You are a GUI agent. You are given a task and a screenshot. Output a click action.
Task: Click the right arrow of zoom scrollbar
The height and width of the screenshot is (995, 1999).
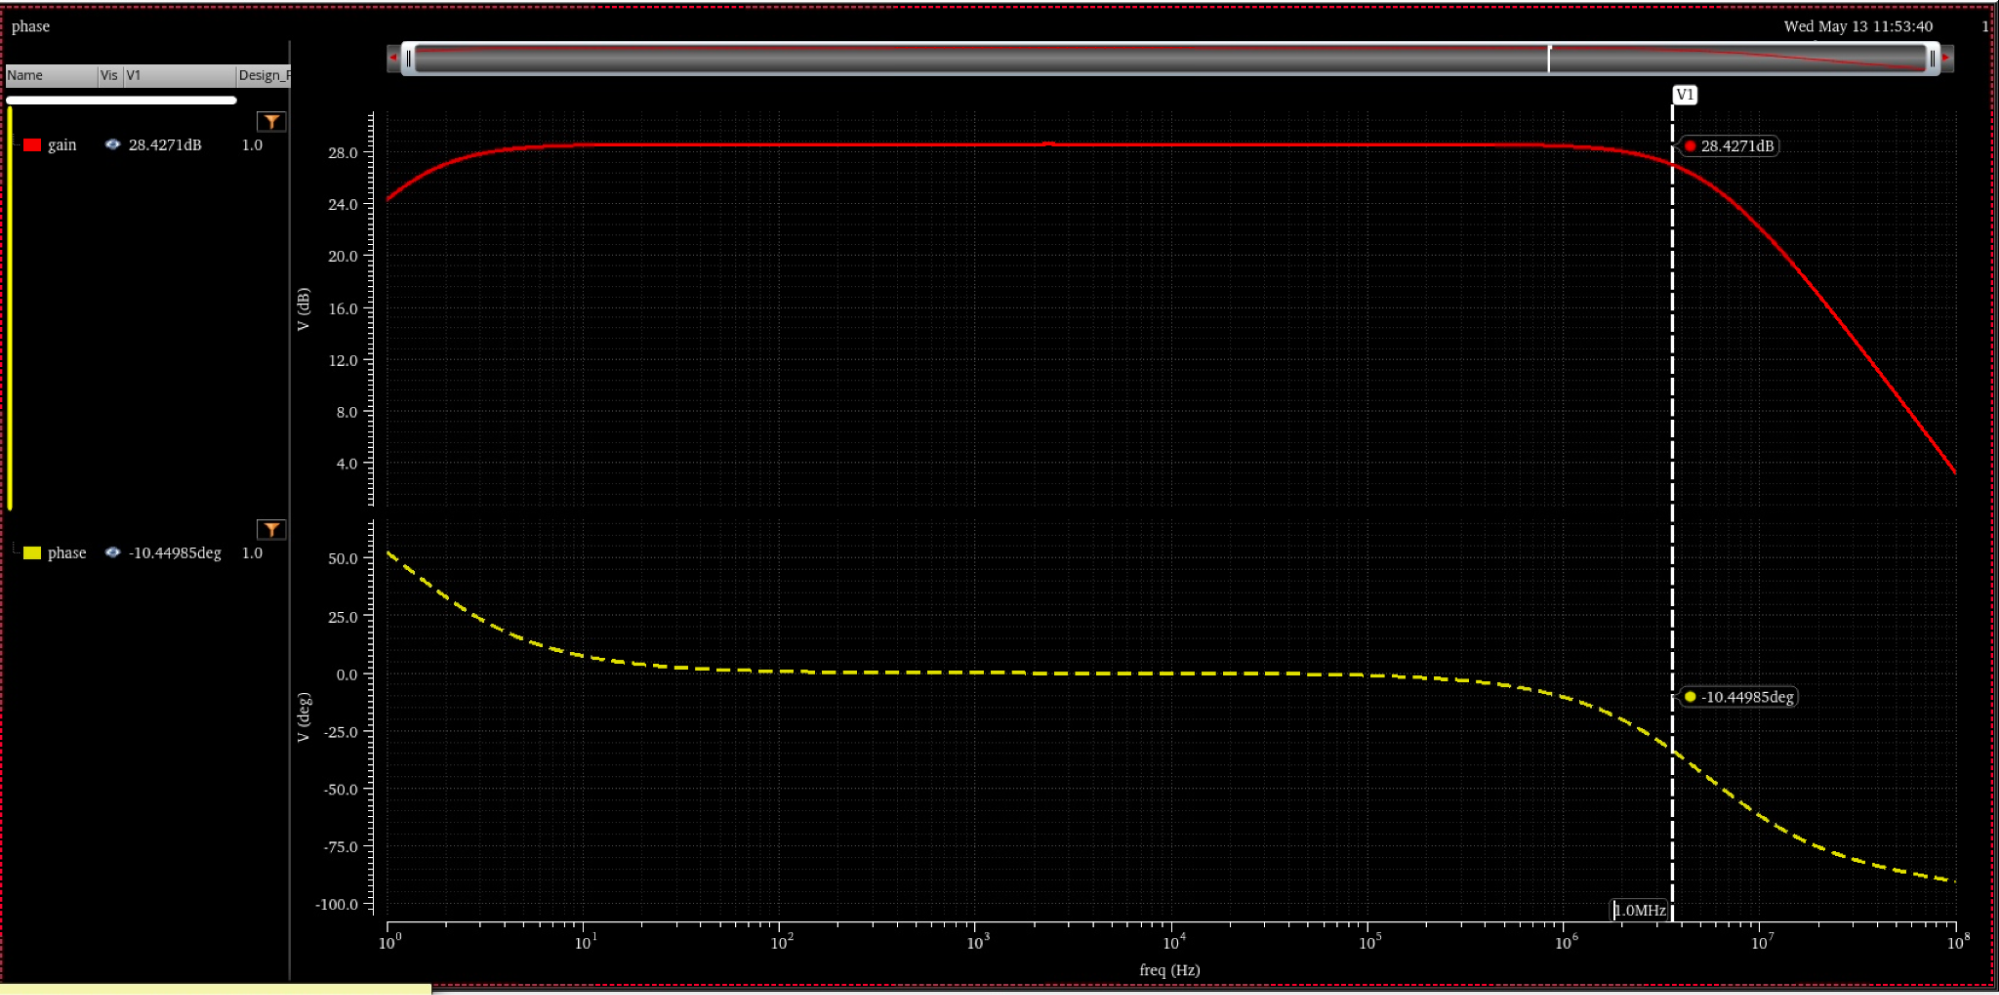point(1947,58)
